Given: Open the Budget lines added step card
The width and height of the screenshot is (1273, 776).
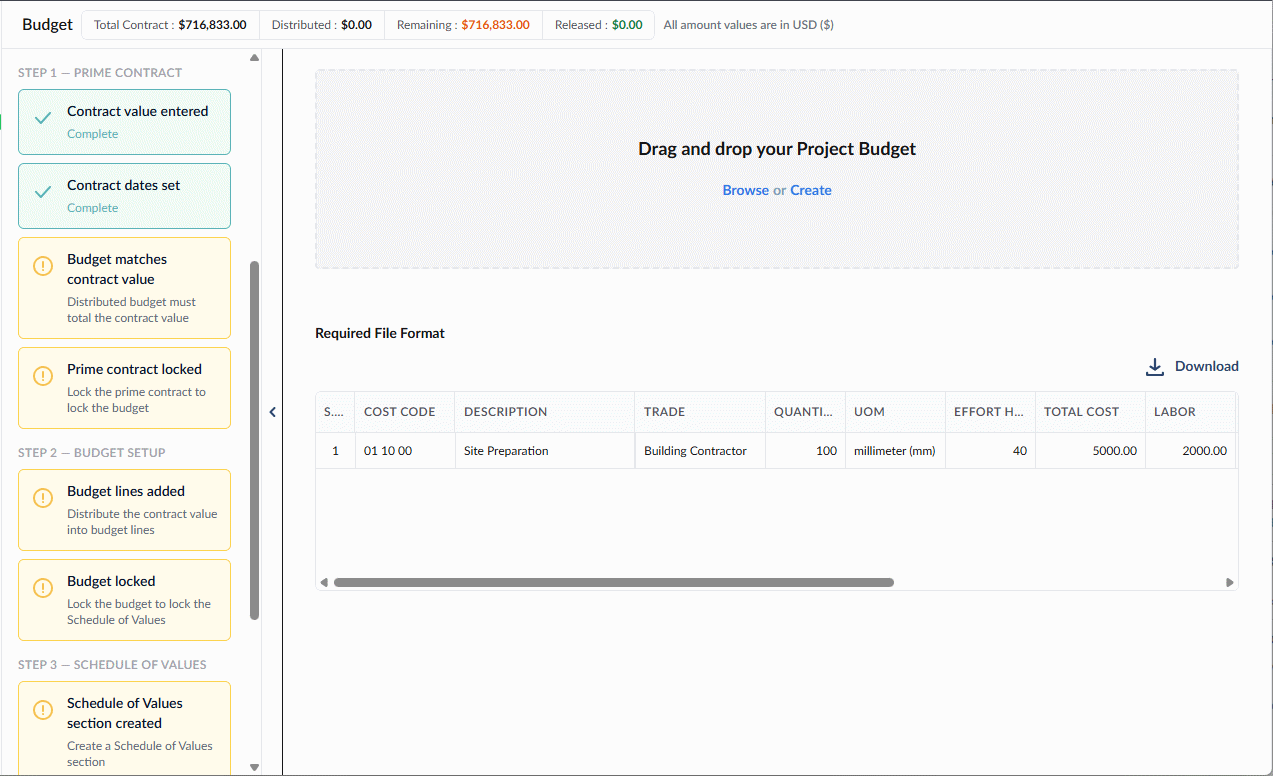Looking at the screenshot, I should click(x=124, y=510).
